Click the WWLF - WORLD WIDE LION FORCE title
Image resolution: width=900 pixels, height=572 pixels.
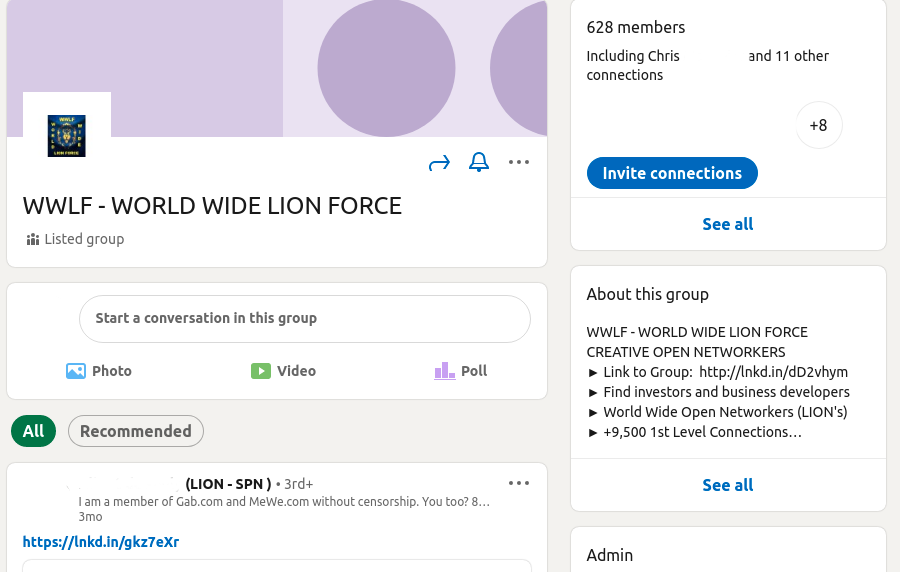tap(212, 206)
